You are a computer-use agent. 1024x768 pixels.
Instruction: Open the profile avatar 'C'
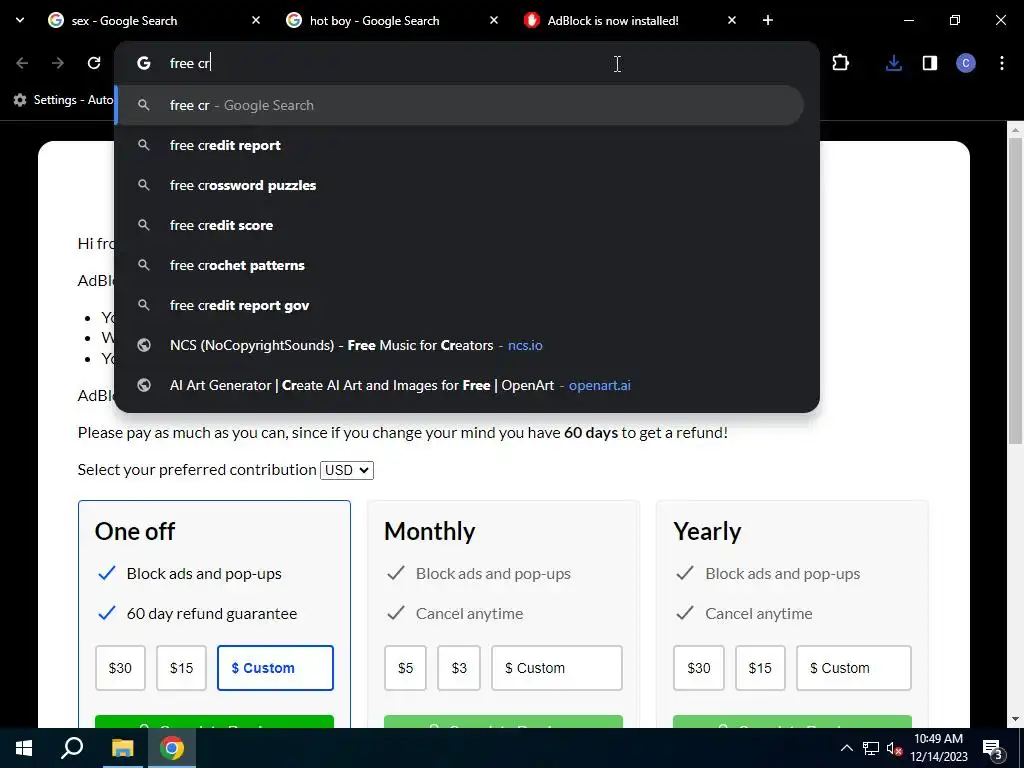click(966, 63)
